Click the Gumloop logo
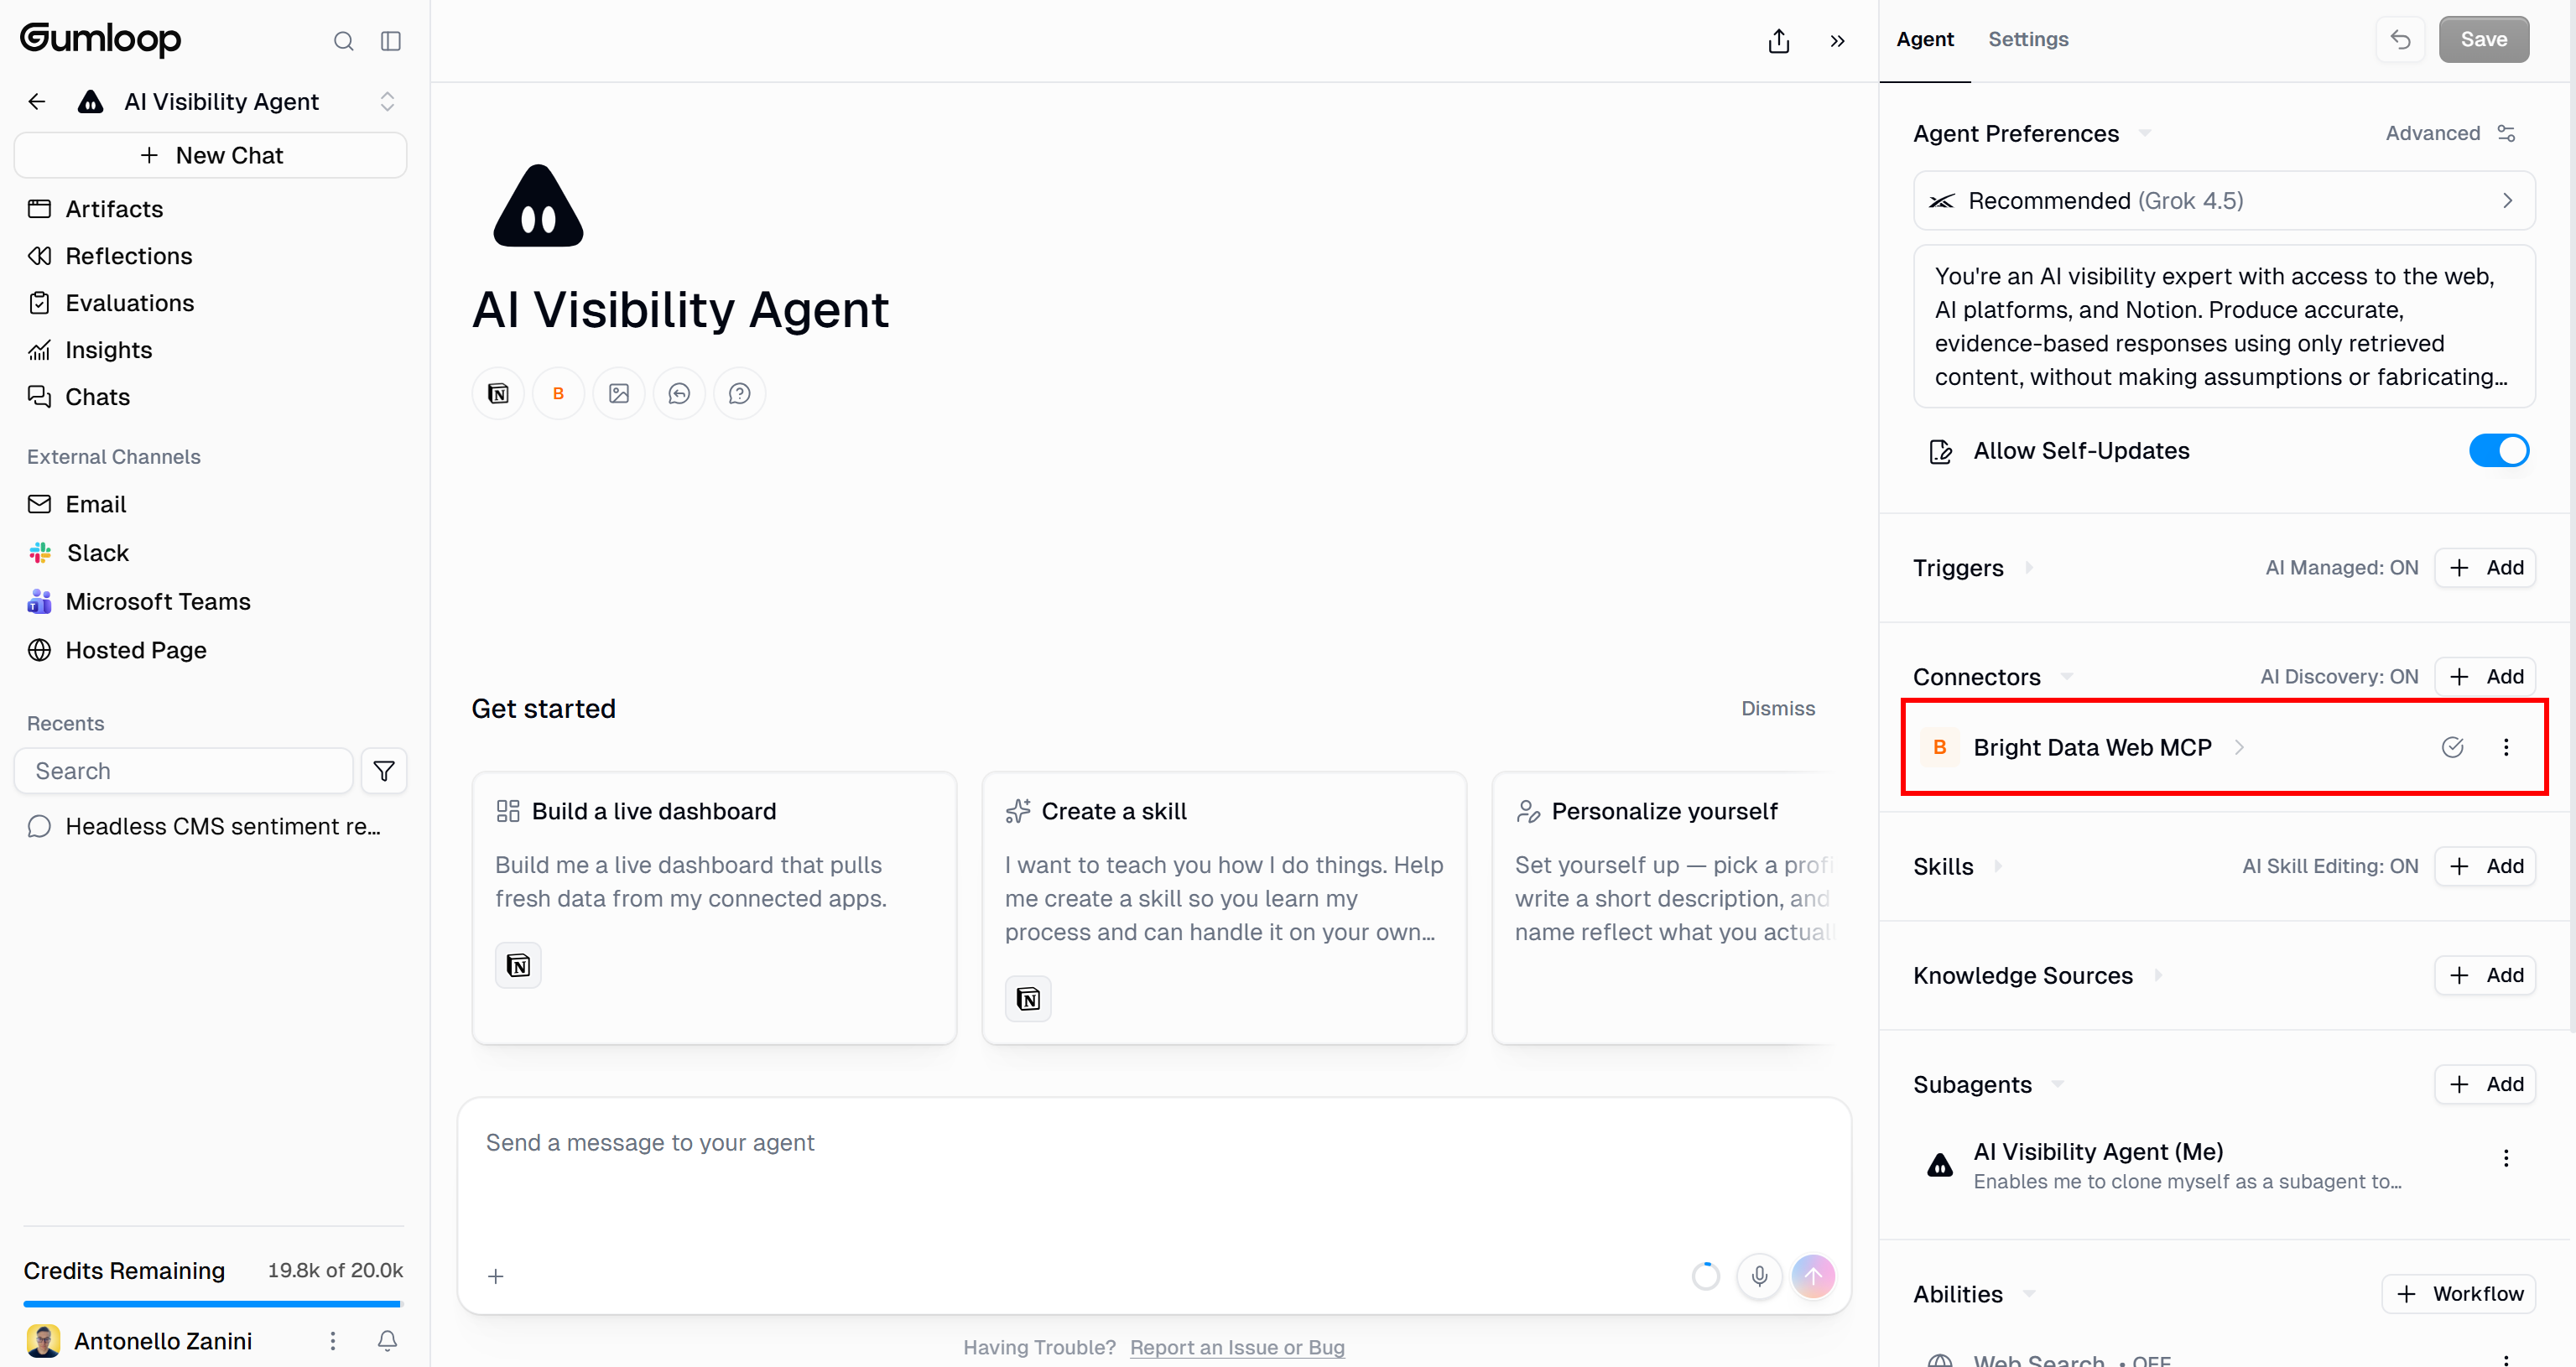 (100, 39)
